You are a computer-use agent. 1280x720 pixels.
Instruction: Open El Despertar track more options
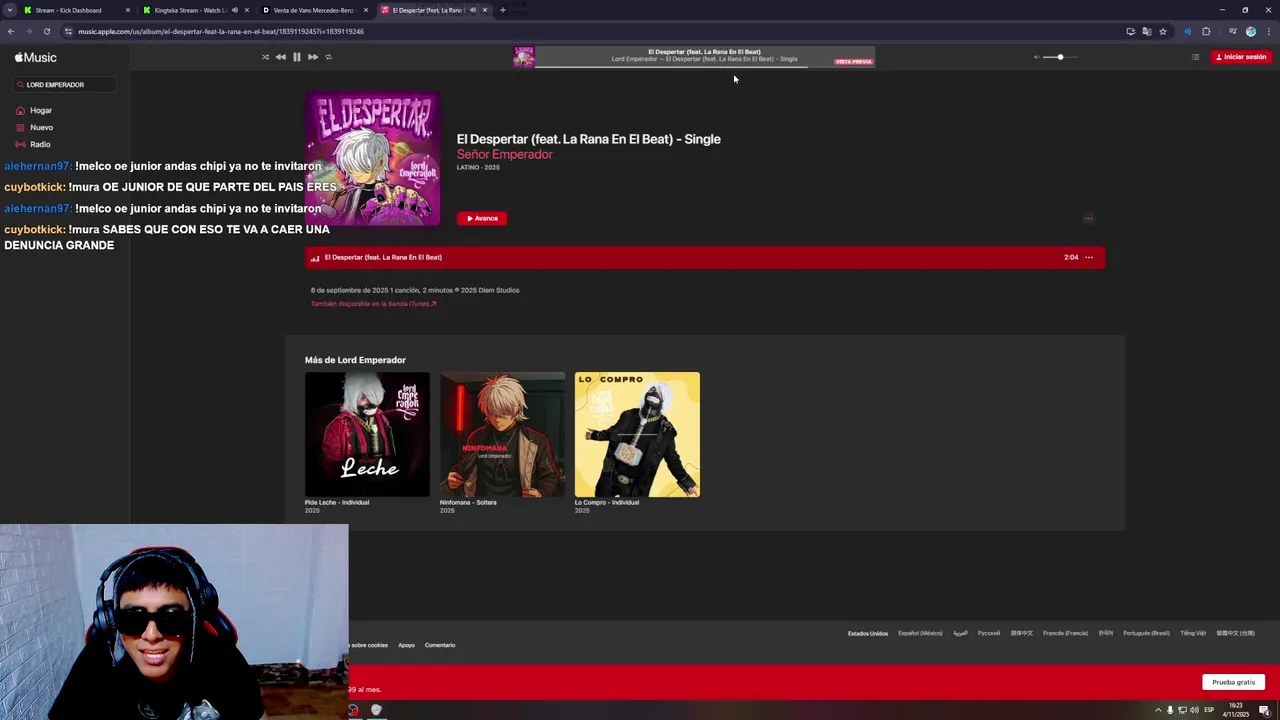[1089, 257]
